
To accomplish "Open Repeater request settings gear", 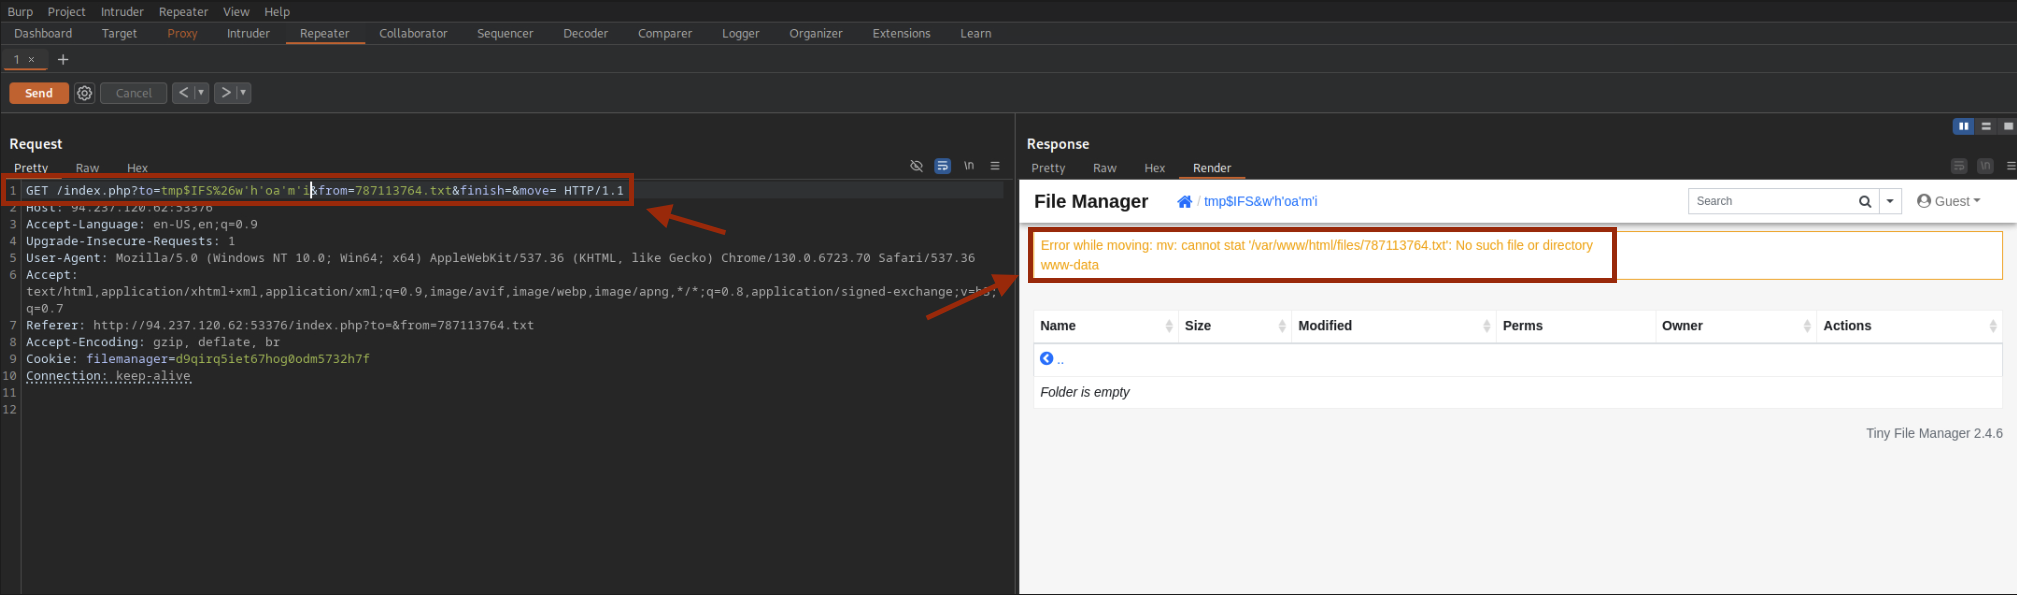I will (85, 93).
